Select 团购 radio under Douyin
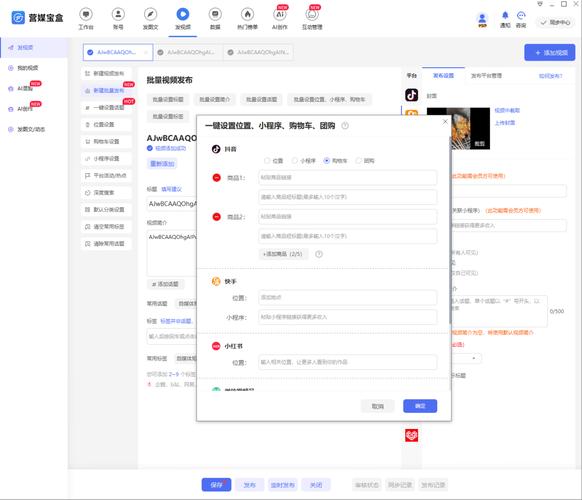582x500 pixels. [x=358, y=161]
